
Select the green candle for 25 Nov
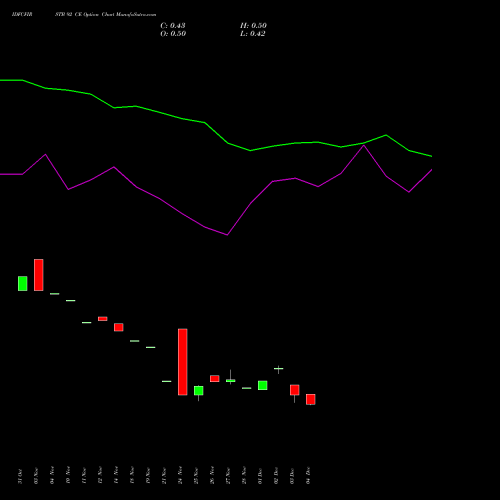tap(199, 391)
